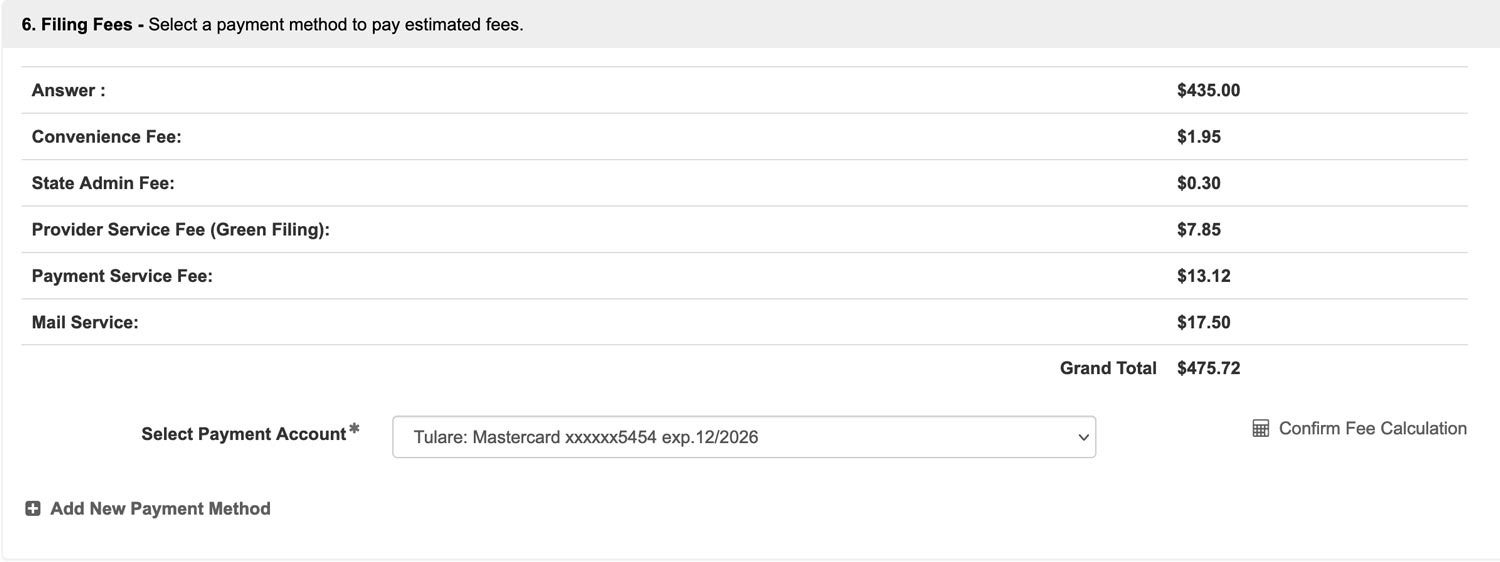Click the Convenience Fee label
The height and width of the screenshot is (562, 1500).
tap(106, 136)
